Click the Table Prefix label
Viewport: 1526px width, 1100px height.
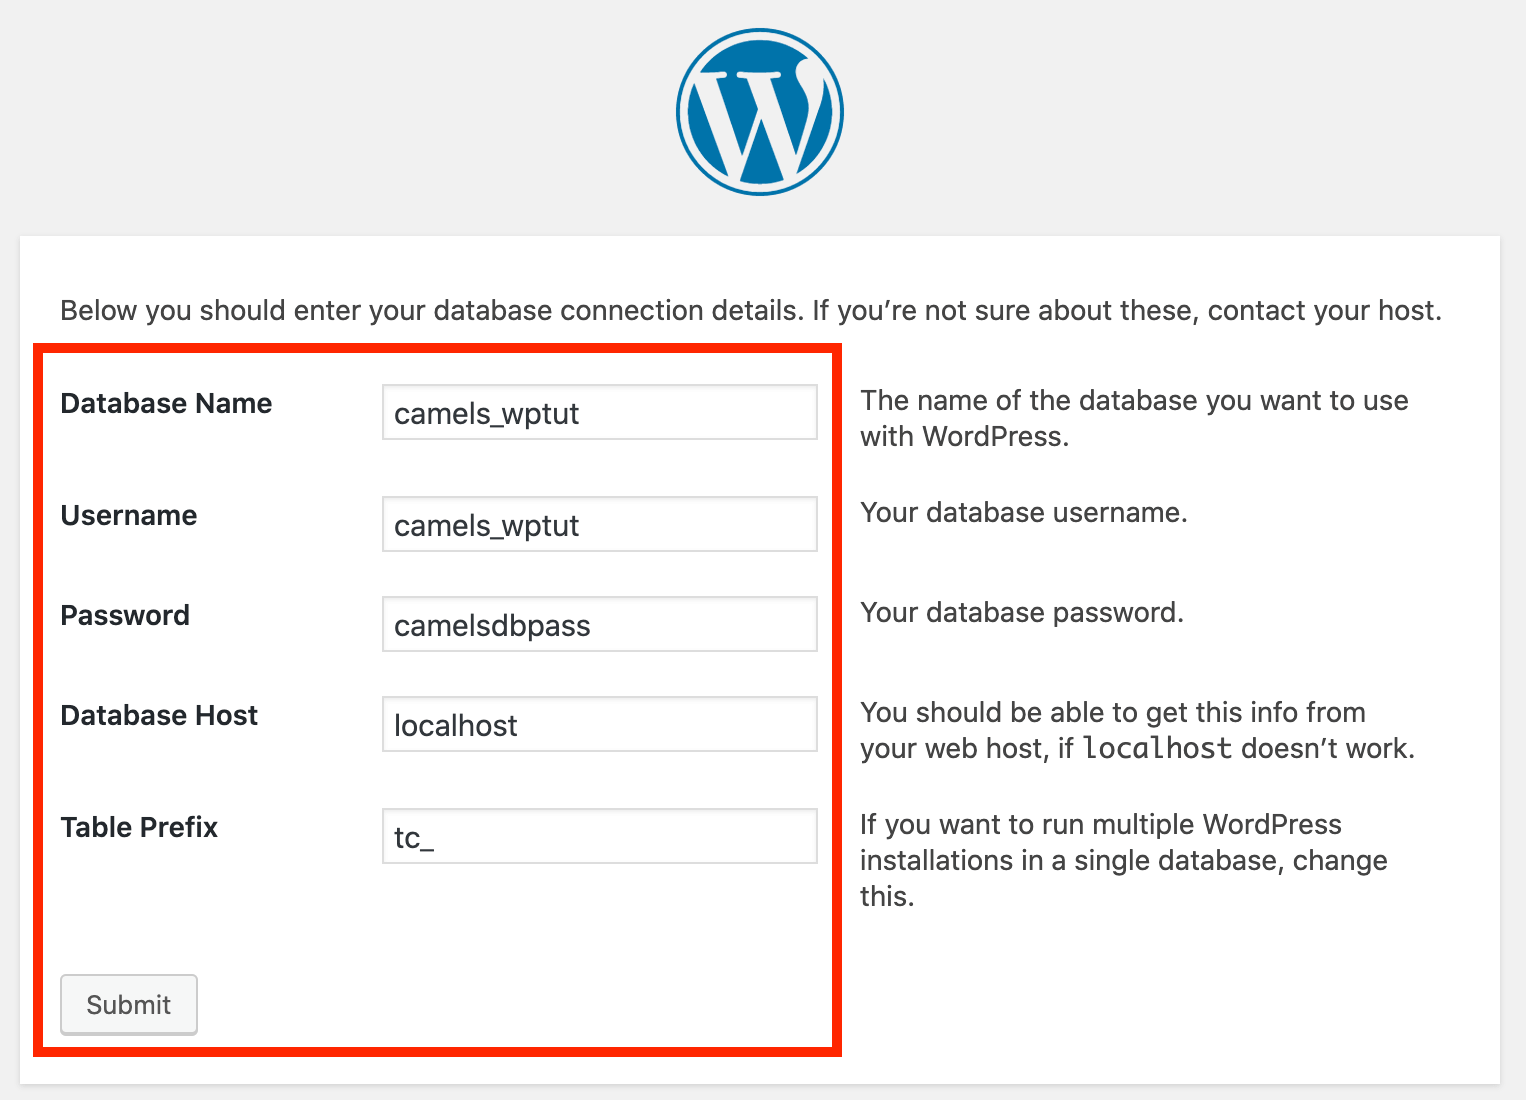[x=139, y=827]
